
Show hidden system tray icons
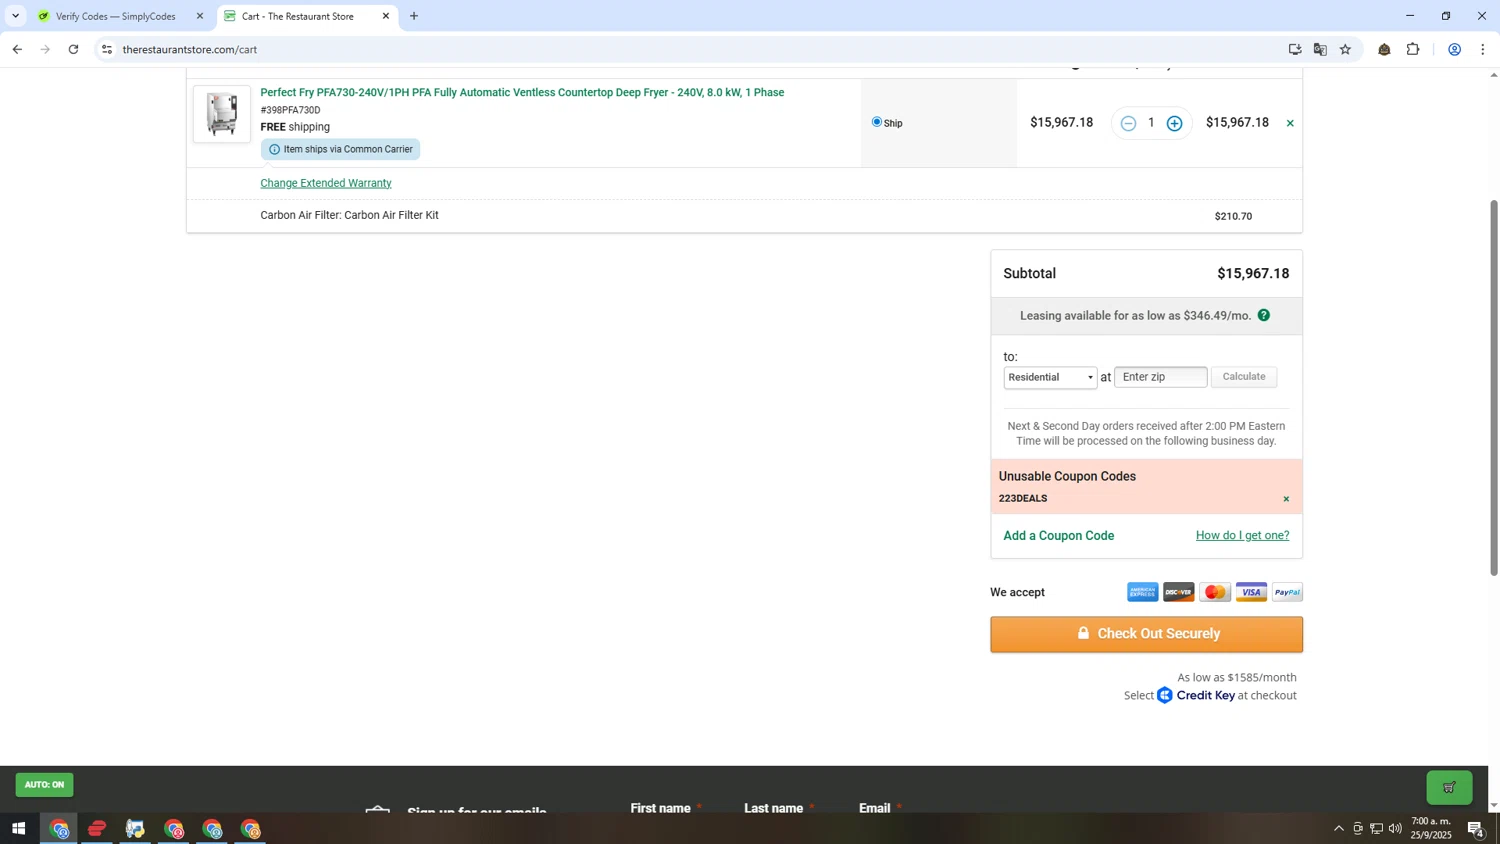pyautogui.click(x=1338, y=828)
